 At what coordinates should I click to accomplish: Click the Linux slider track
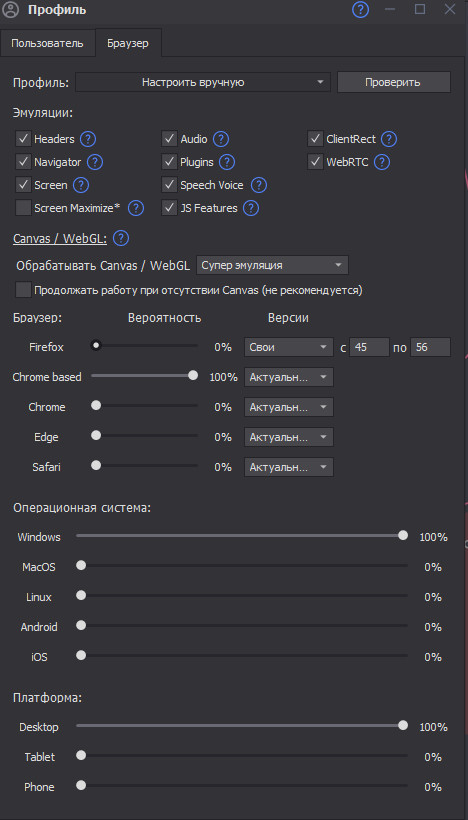click(242, 595)
